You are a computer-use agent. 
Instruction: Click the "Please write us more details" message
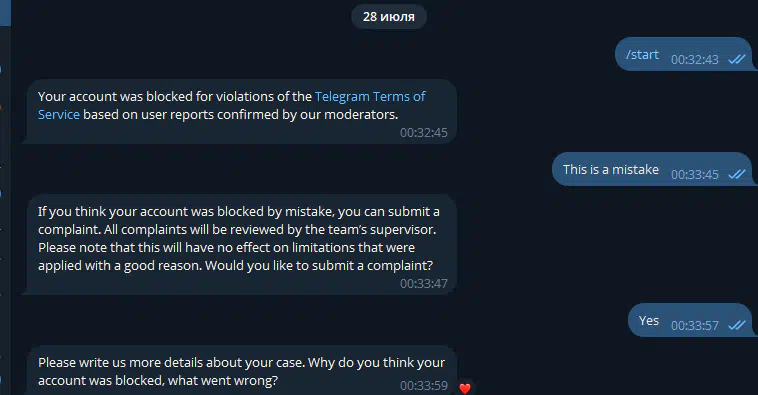pos(242,371)
